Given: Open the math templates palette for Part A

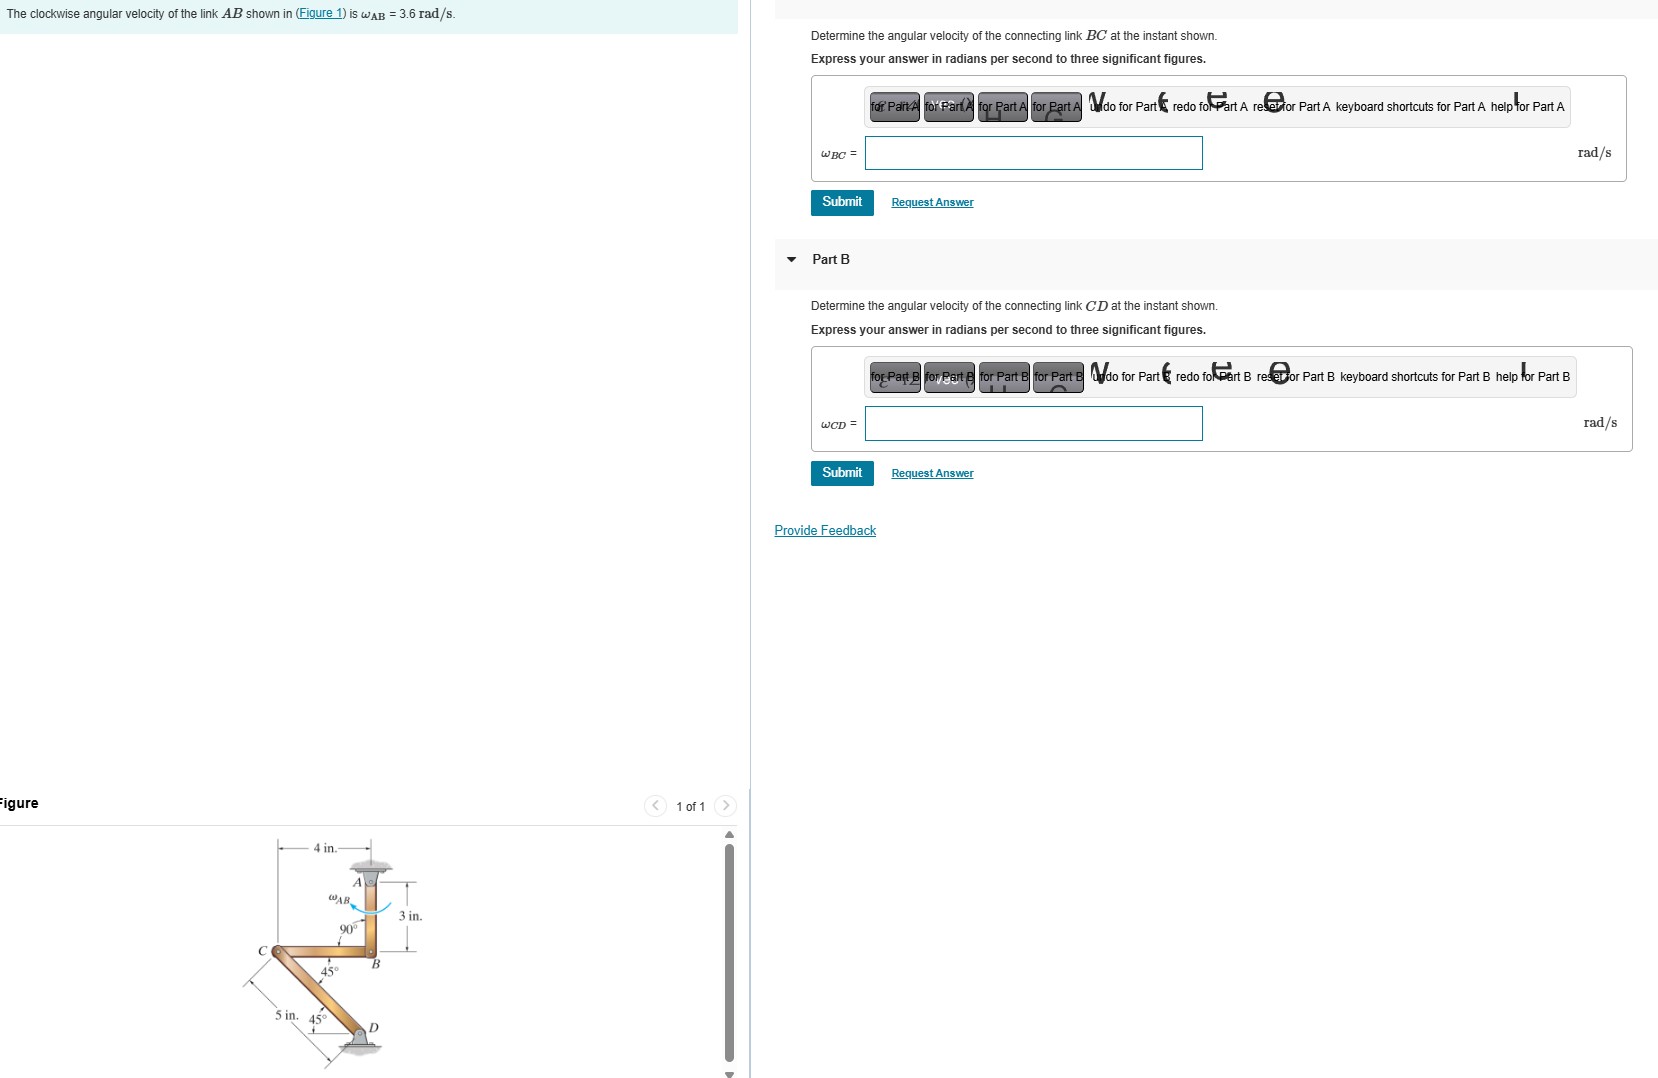Looking at the screenshot, I should tap(893, 107).
